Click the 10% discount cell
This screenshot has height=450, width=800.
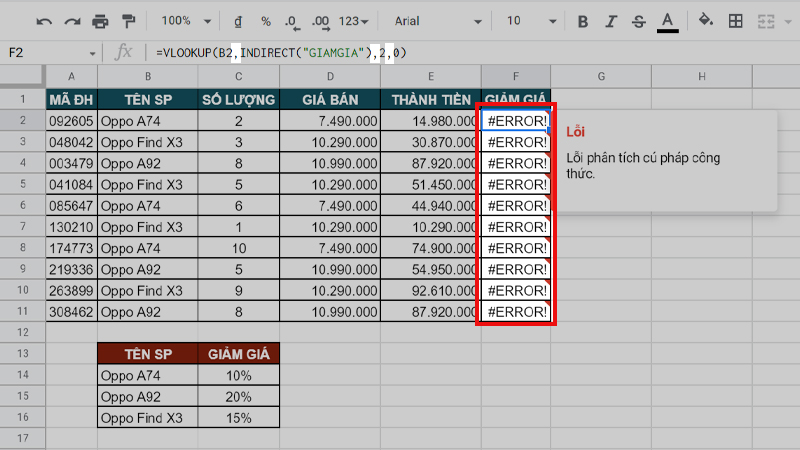coord(238,376)
